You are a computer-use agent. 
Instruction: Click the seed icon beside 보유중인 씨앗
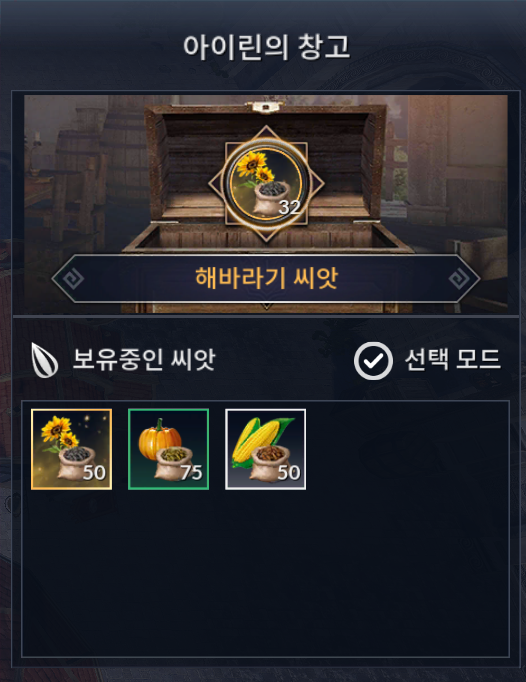pos(44,360)
